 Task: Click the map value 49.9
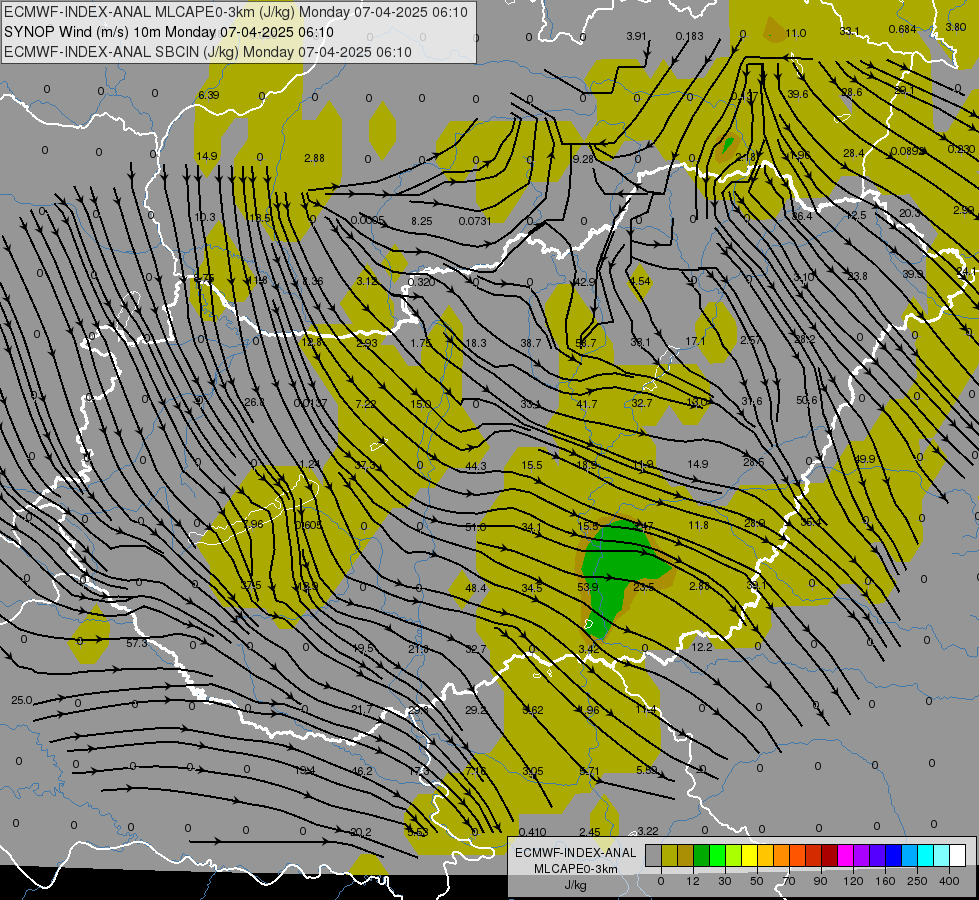865,459
